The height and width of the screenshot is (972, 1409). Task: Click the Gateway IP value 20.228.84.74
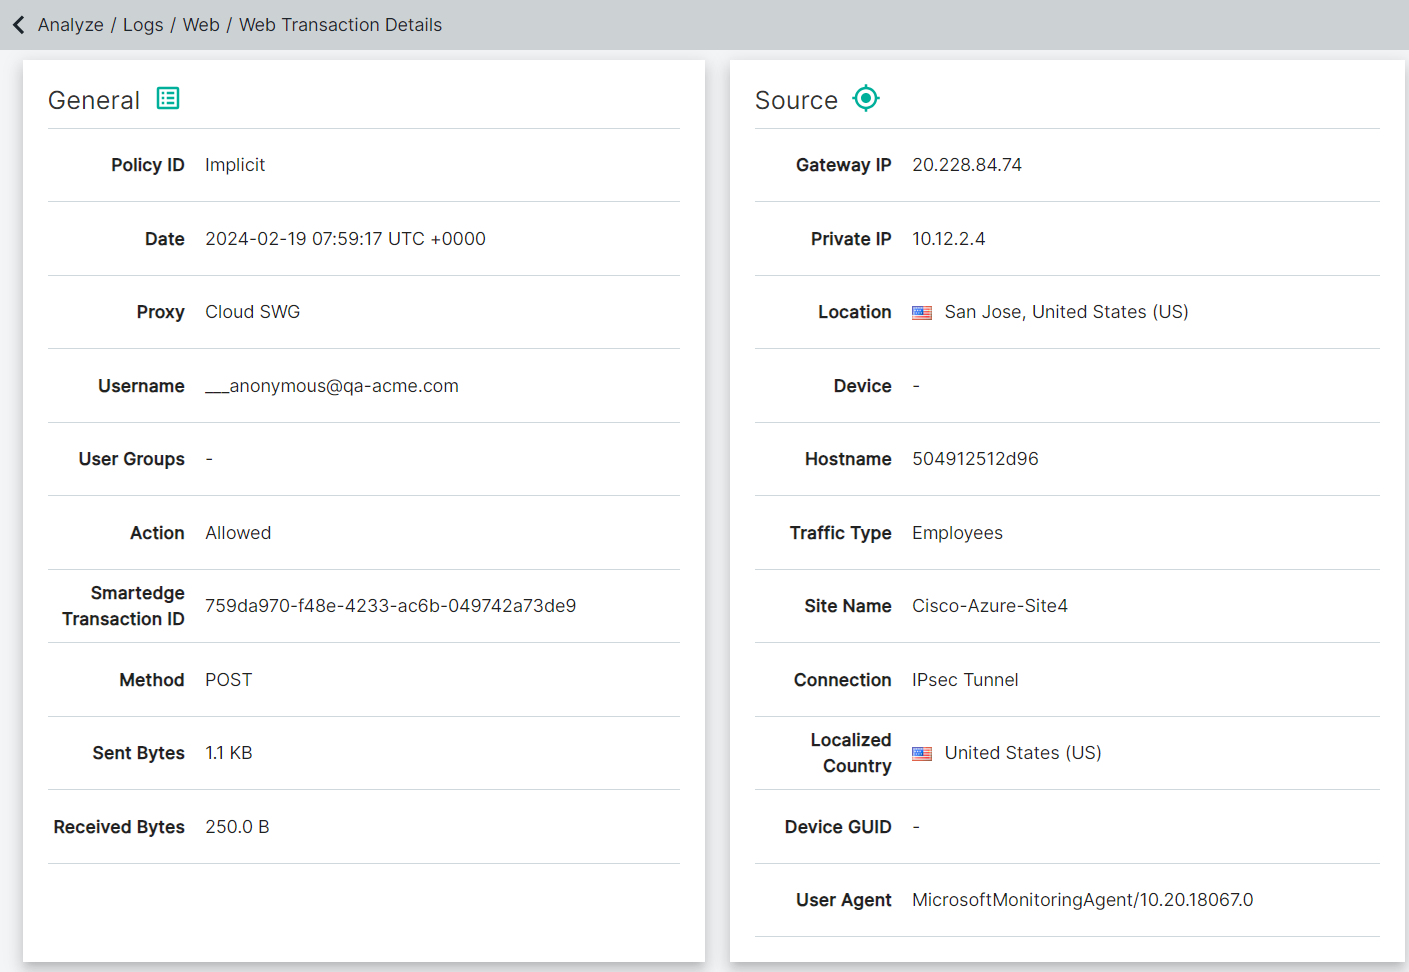967,164
